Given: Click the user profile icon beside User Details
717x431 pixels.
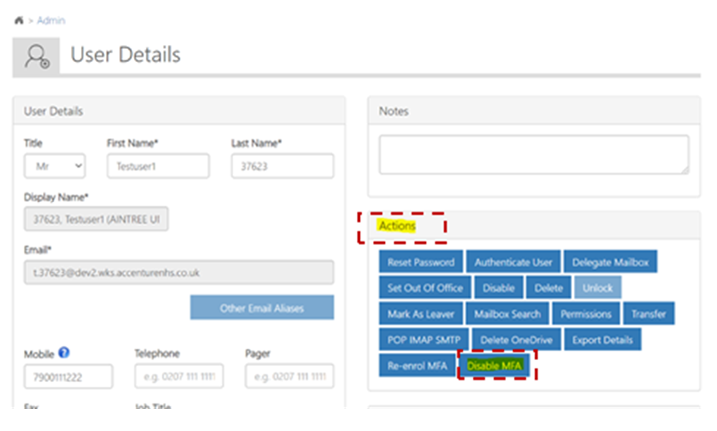Looking at the screenshot, I should pyautogui.click(x=36, y=56).
